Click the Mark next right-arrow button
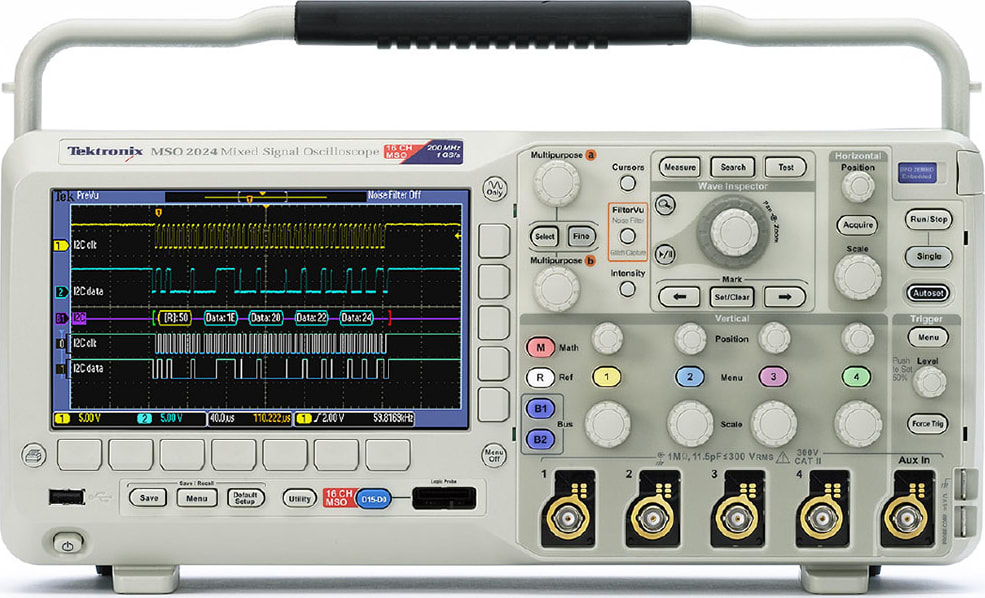 click(x=785, y=296)
